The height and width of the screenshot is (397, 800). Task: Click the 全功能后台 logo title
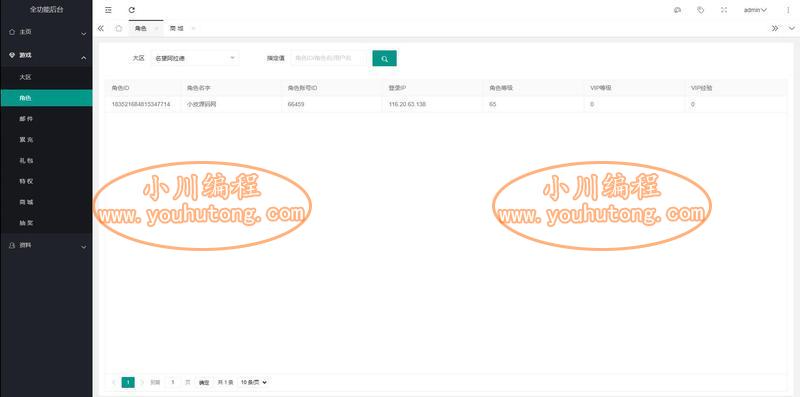46,10
